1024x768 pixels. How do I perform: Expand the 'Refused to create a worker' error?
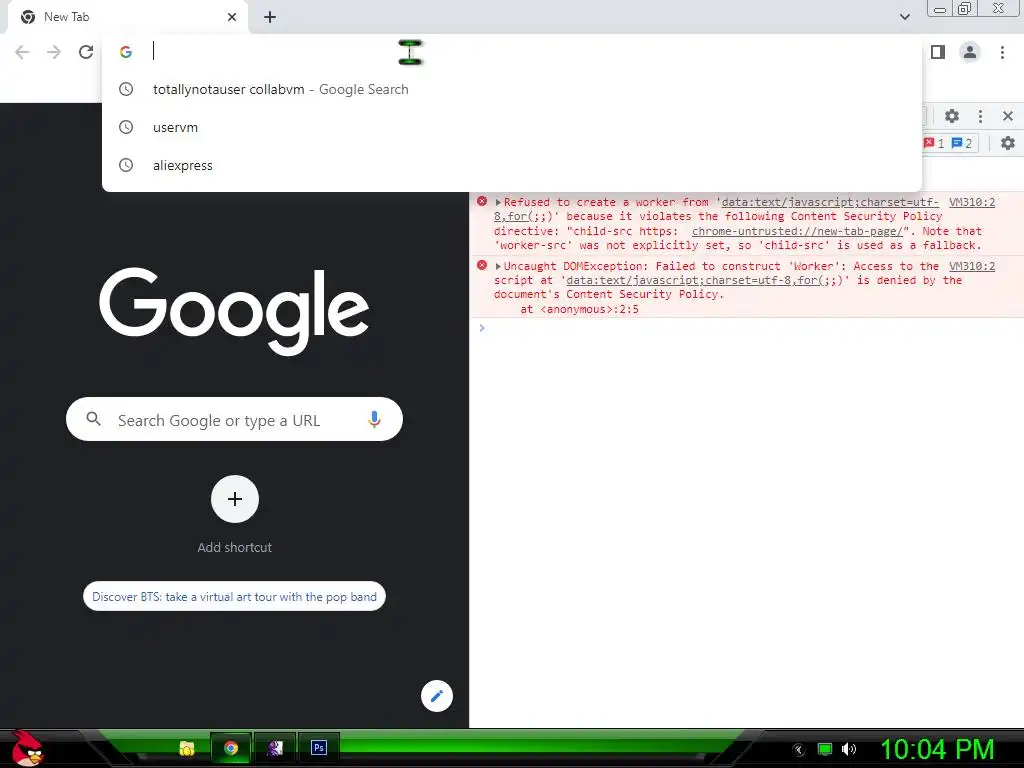498,202
